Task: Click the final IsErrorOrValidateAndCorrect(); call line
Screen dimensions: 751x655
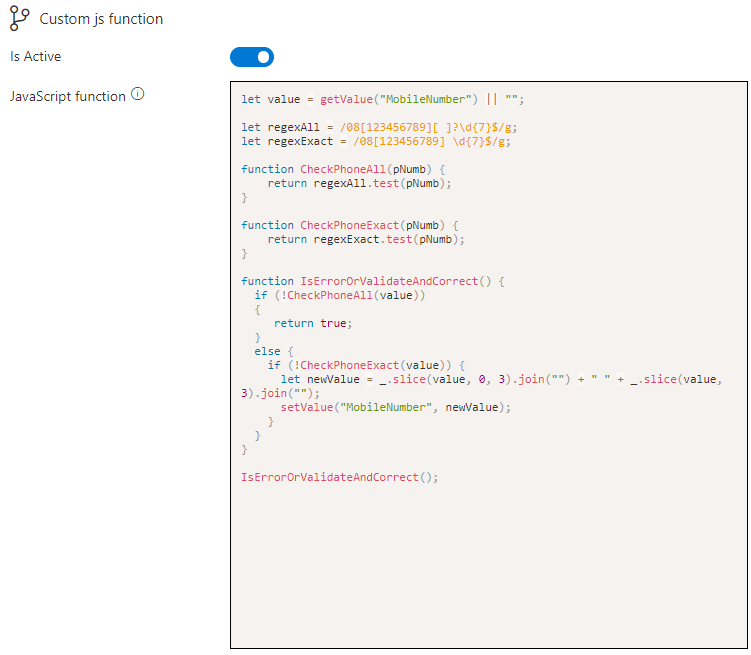Action: [339, 477]
